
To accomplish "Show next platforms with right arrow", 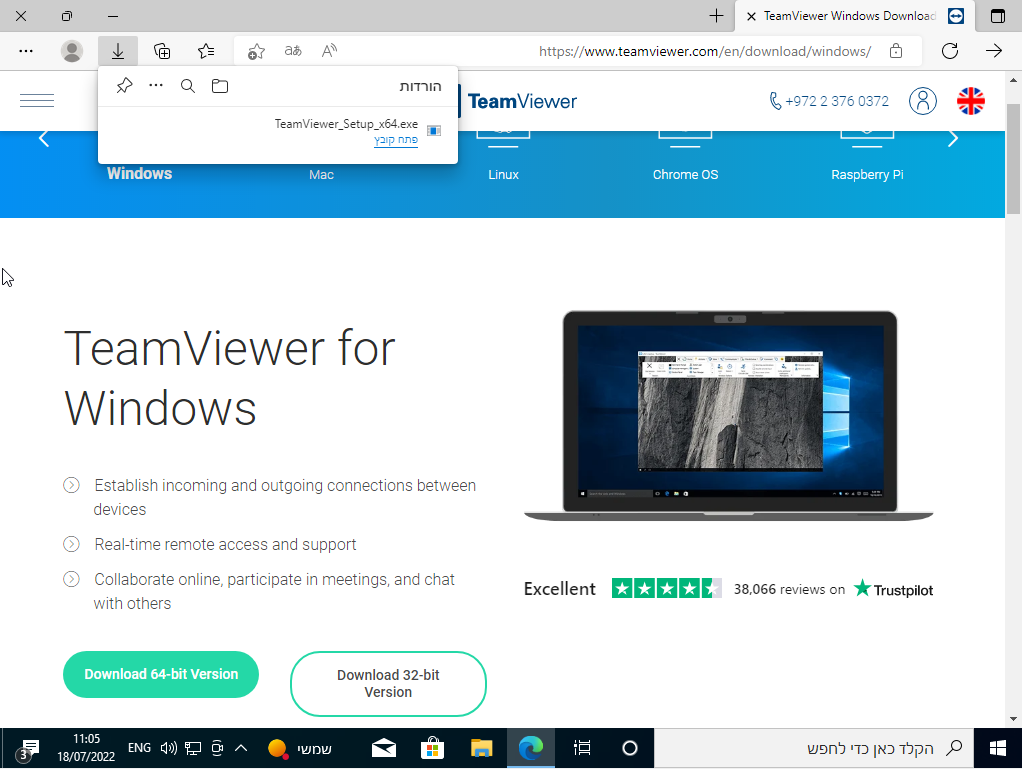I will tap(953, 138).
